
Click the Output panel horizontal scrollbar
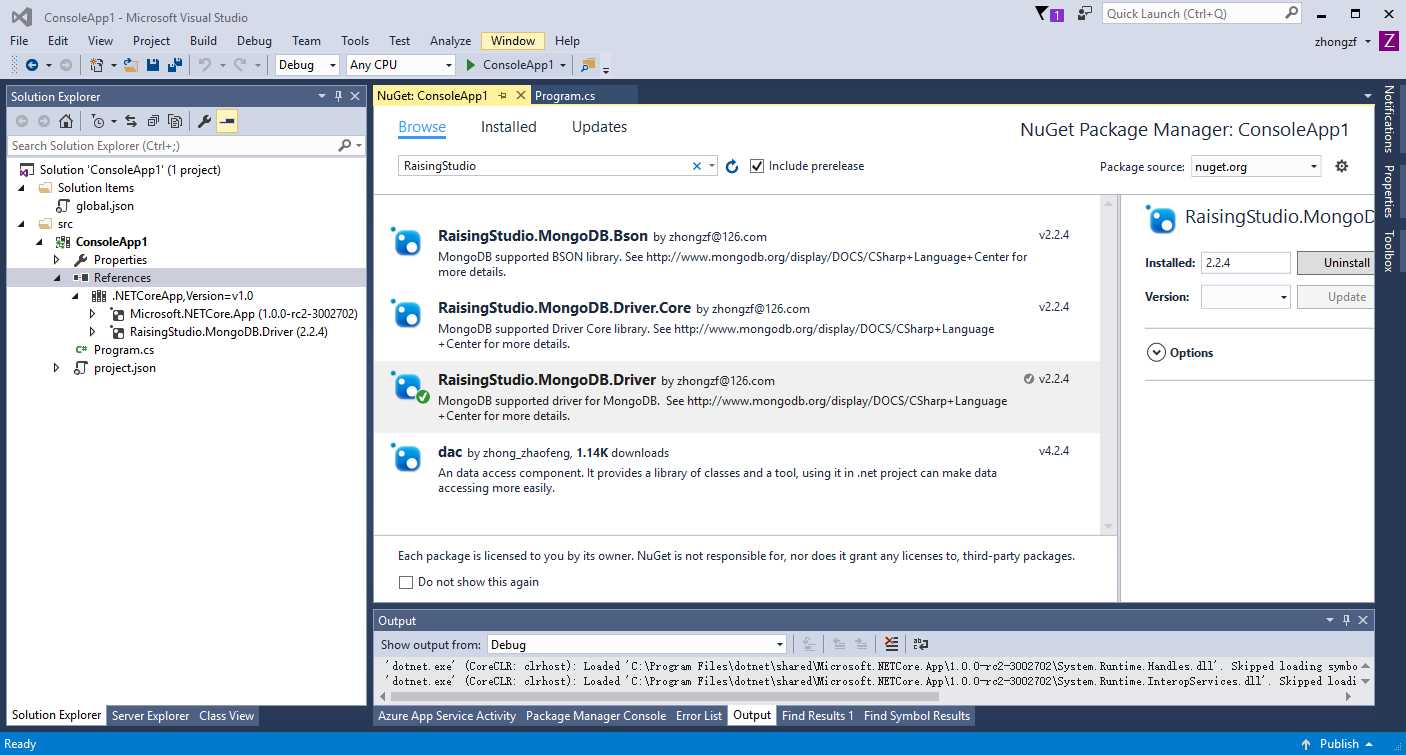(x=662, y=696)
